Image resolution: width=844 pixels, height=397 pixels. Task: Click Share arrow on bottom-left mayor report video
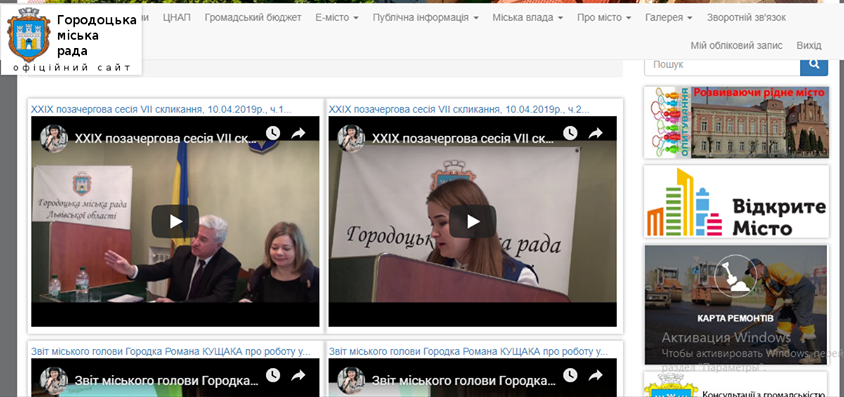298,375
